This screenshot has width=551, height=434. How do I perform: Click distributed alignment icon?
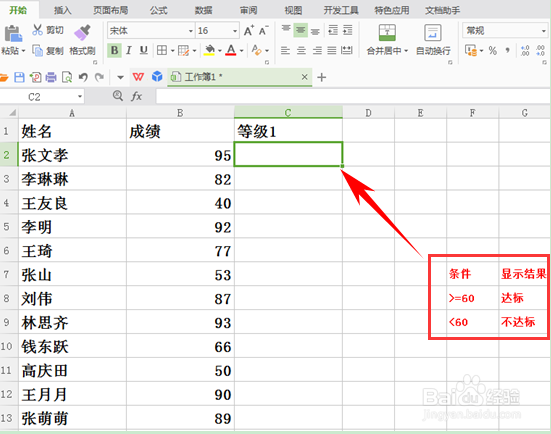347,51
